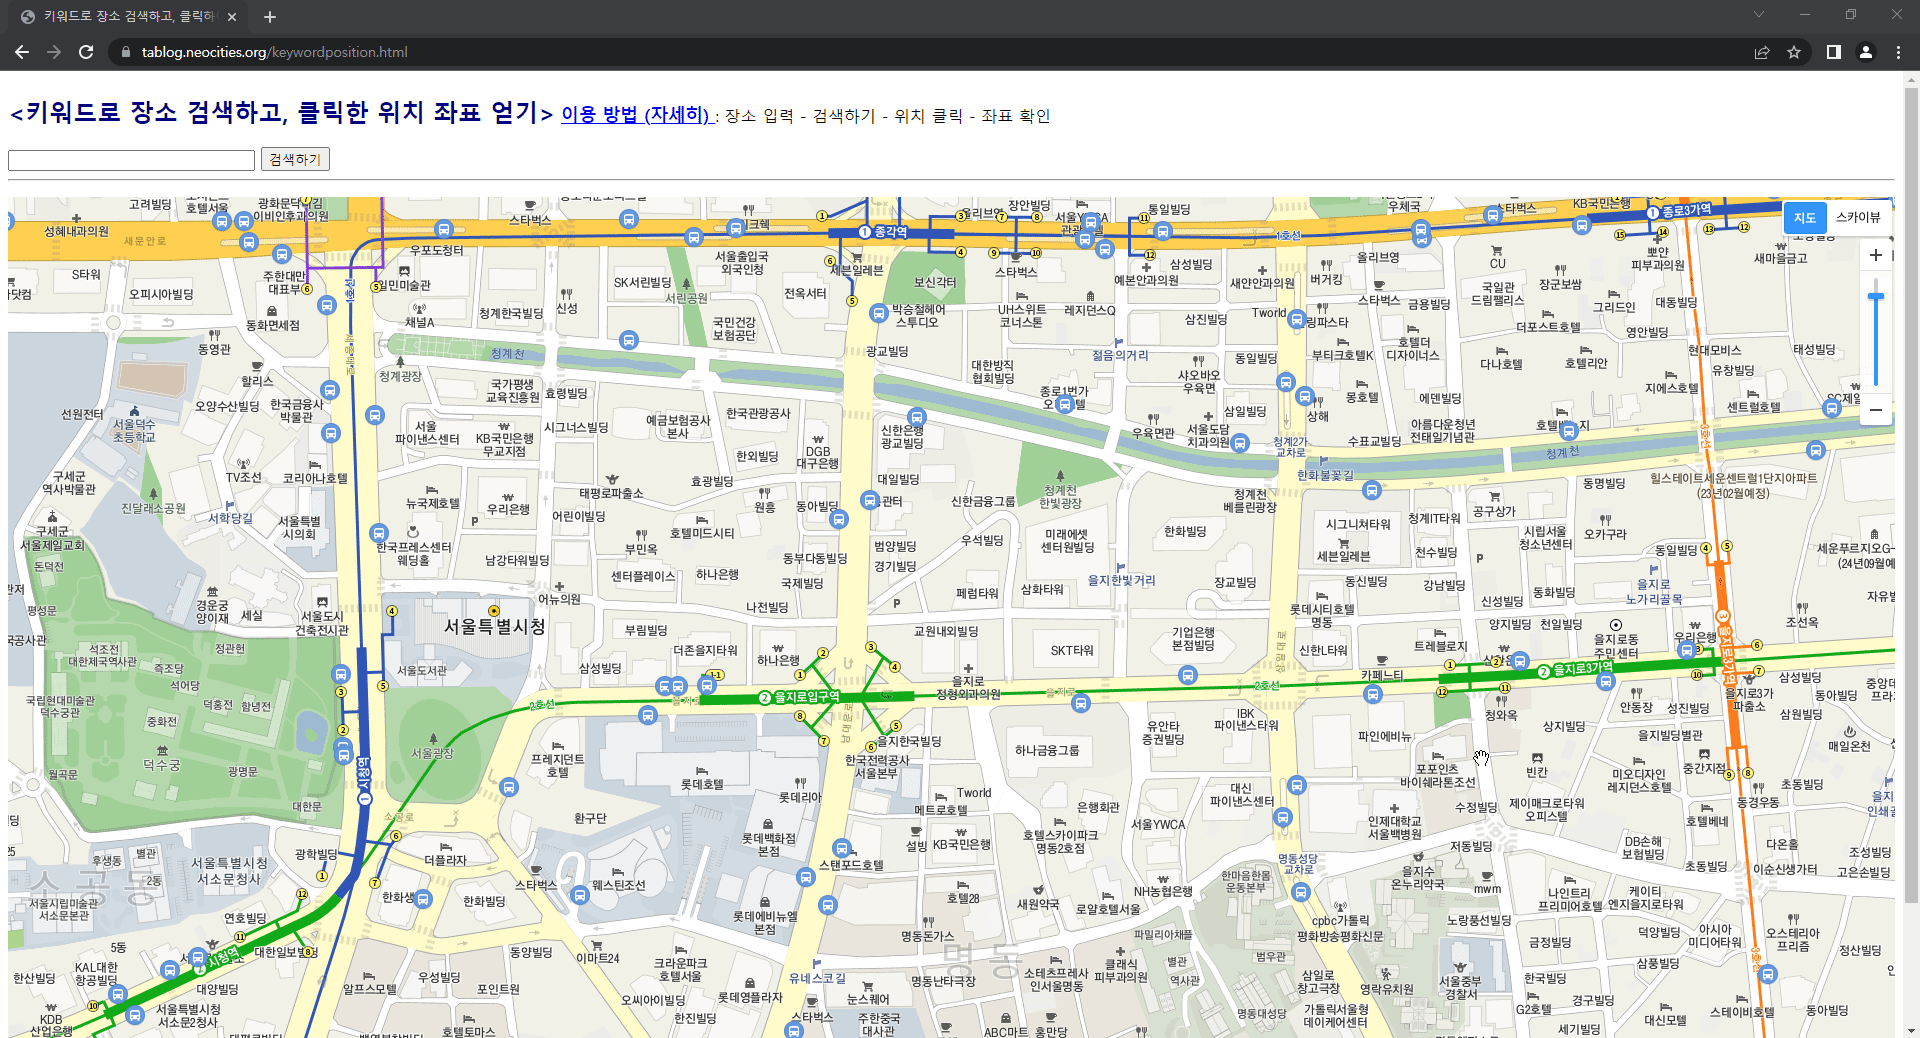Click the 롯데백화점 본점 label
This screenshot has height=1038, width=1920.
tap(769, 845)
